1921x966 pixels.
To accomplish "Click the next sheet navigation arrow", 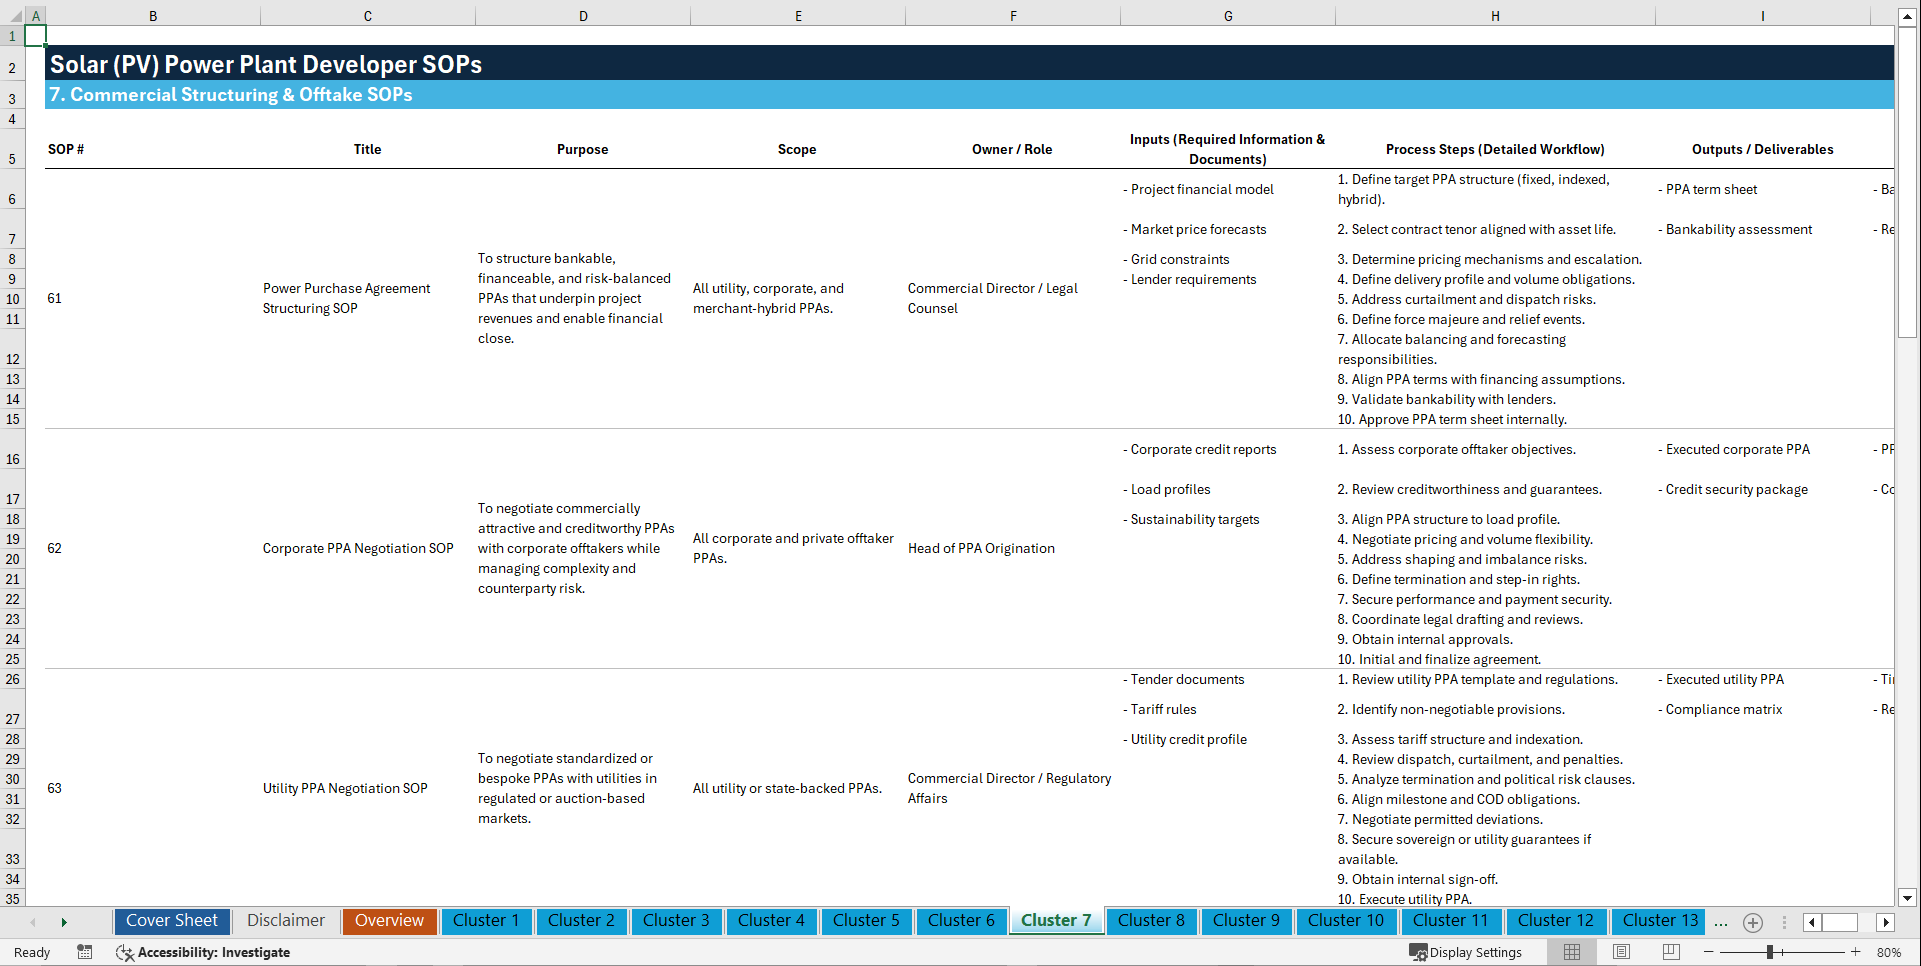I will pyautogui.click(x=64, y=922).
